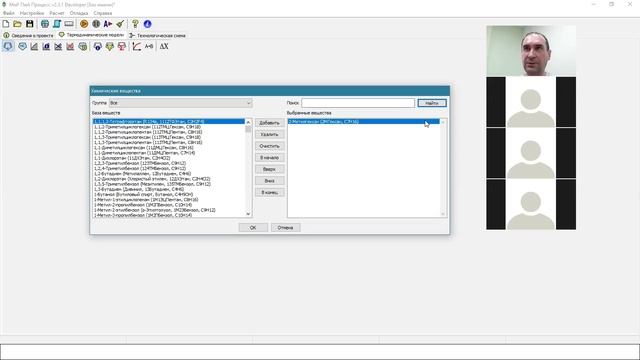Click the ΔX toolbar icon
Image resolution: width=640 pixels, height=360 pixels.
(x=164, y=47)
